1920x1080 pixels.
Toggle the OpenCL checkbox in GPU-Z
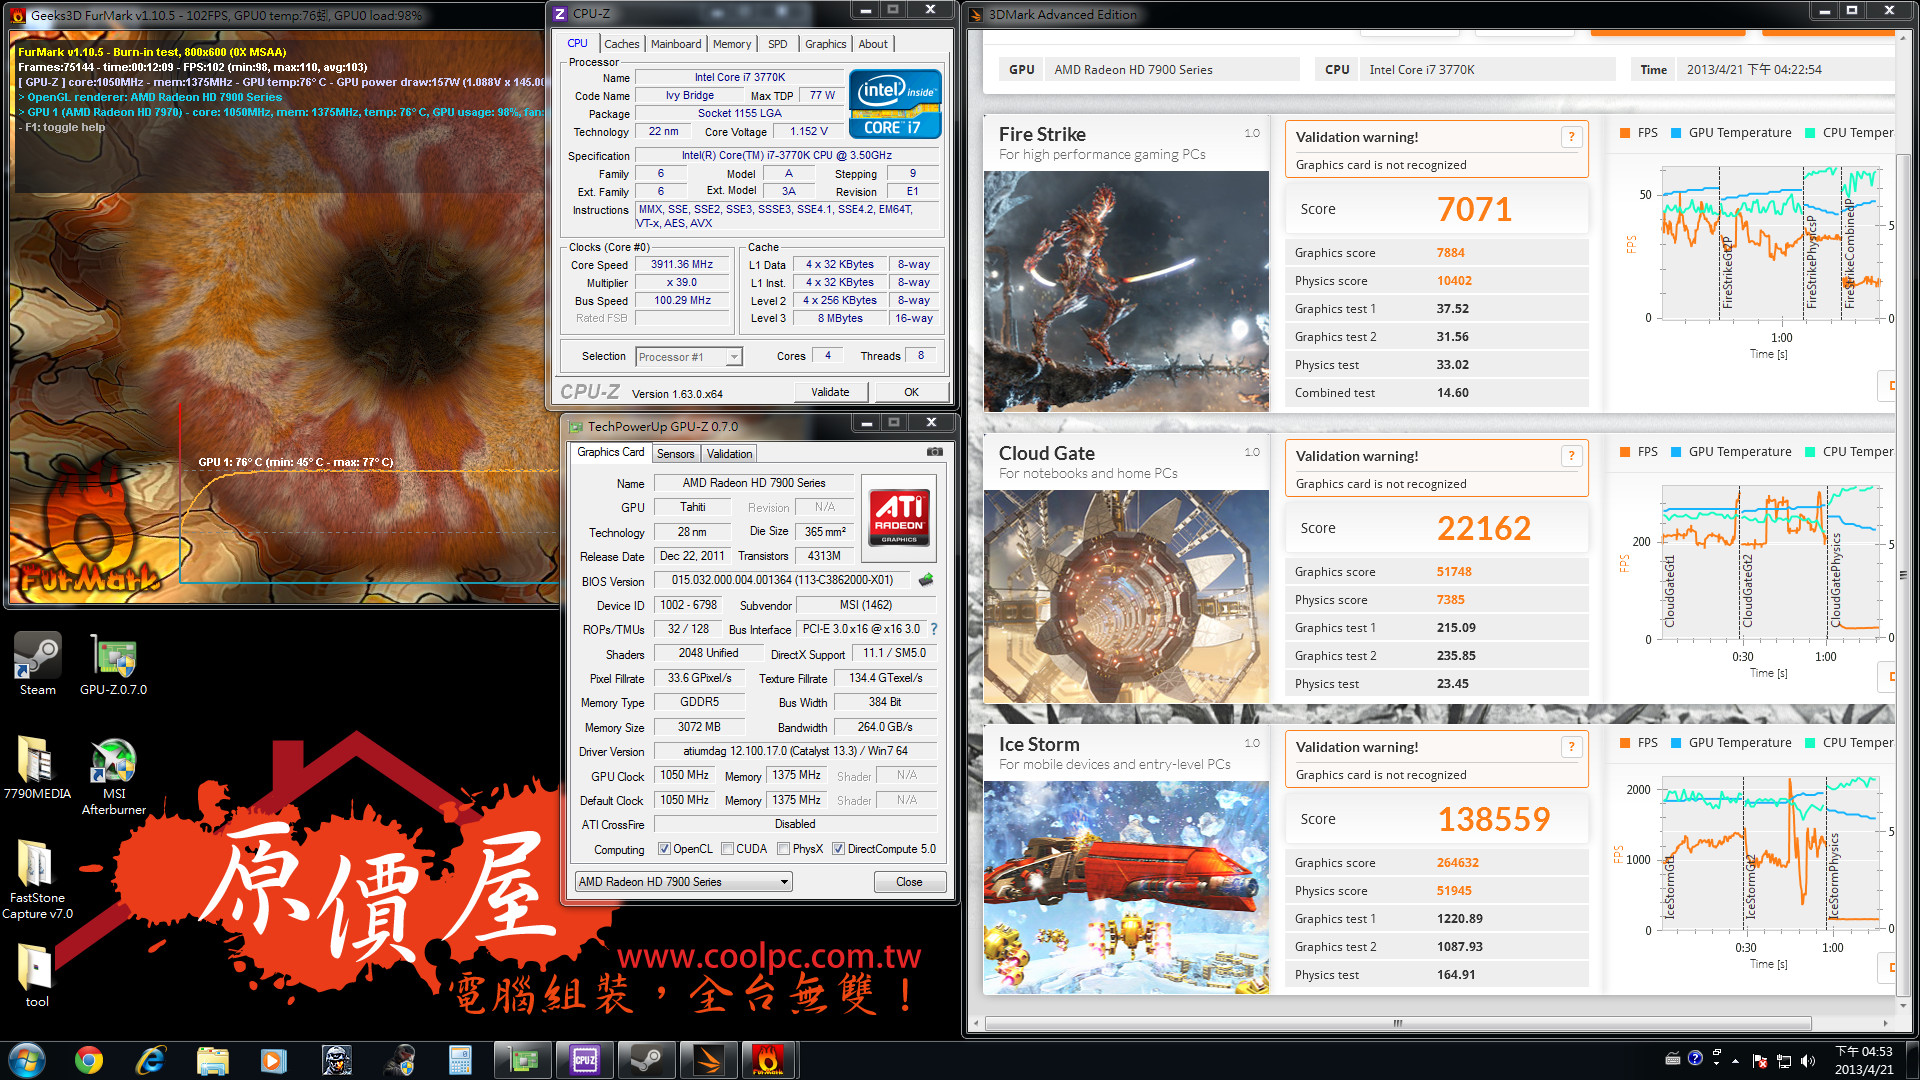tap(664, 849)
